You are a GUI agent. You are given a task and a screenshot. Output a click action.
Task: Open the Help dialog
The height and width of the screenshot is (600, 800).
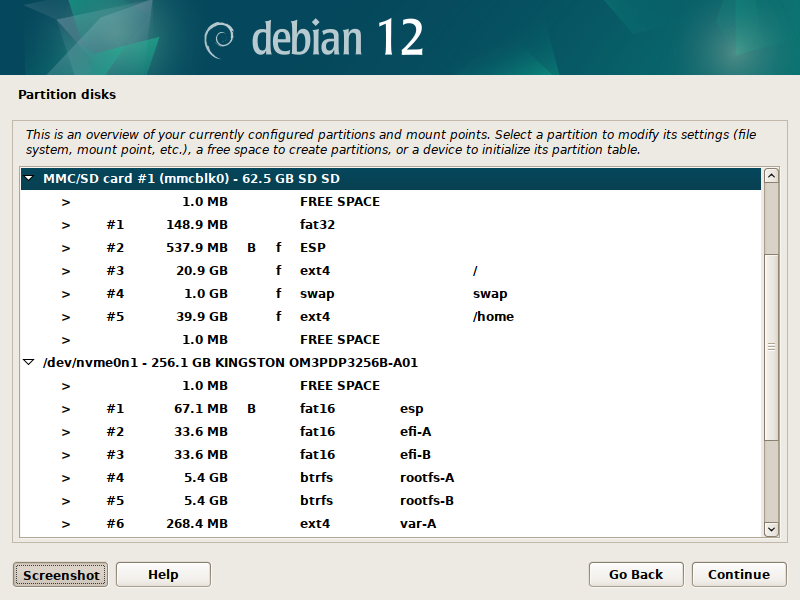(x=163, y=574)
